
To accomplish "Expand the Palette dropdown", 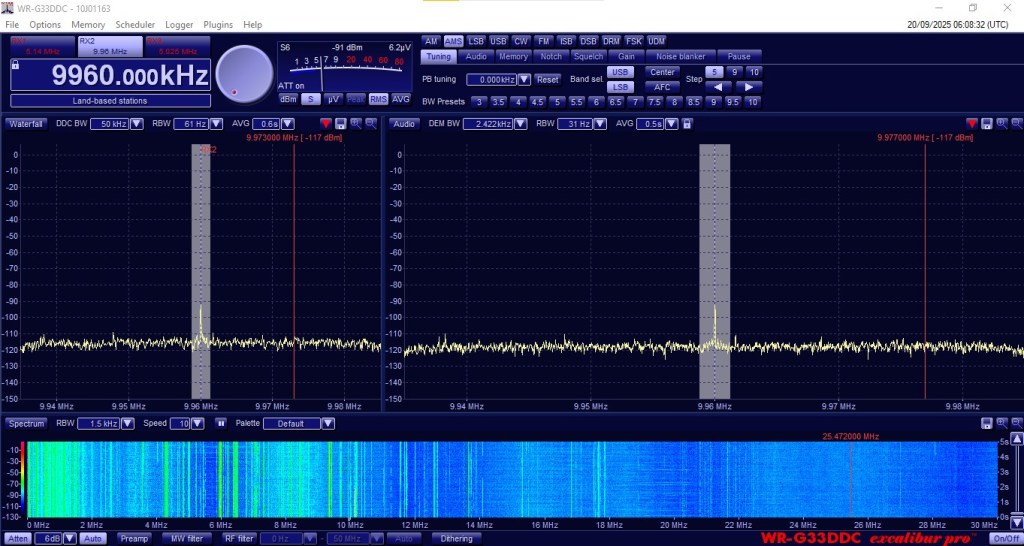I will click(327, 424).
